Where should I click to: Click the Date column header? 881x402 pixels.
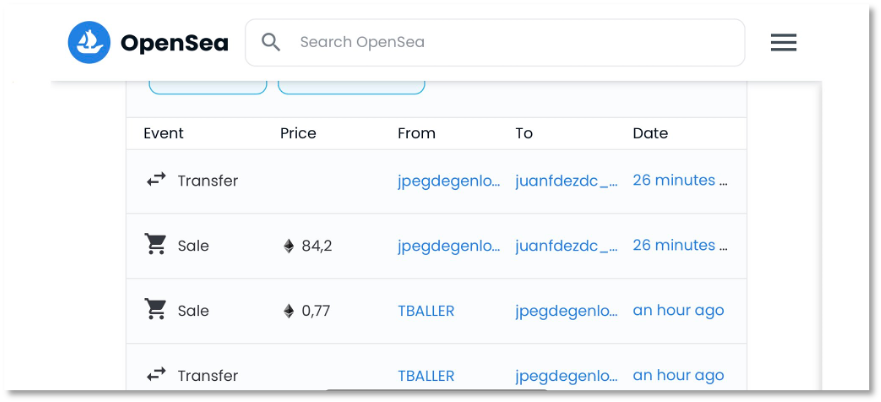pos(650,133)
